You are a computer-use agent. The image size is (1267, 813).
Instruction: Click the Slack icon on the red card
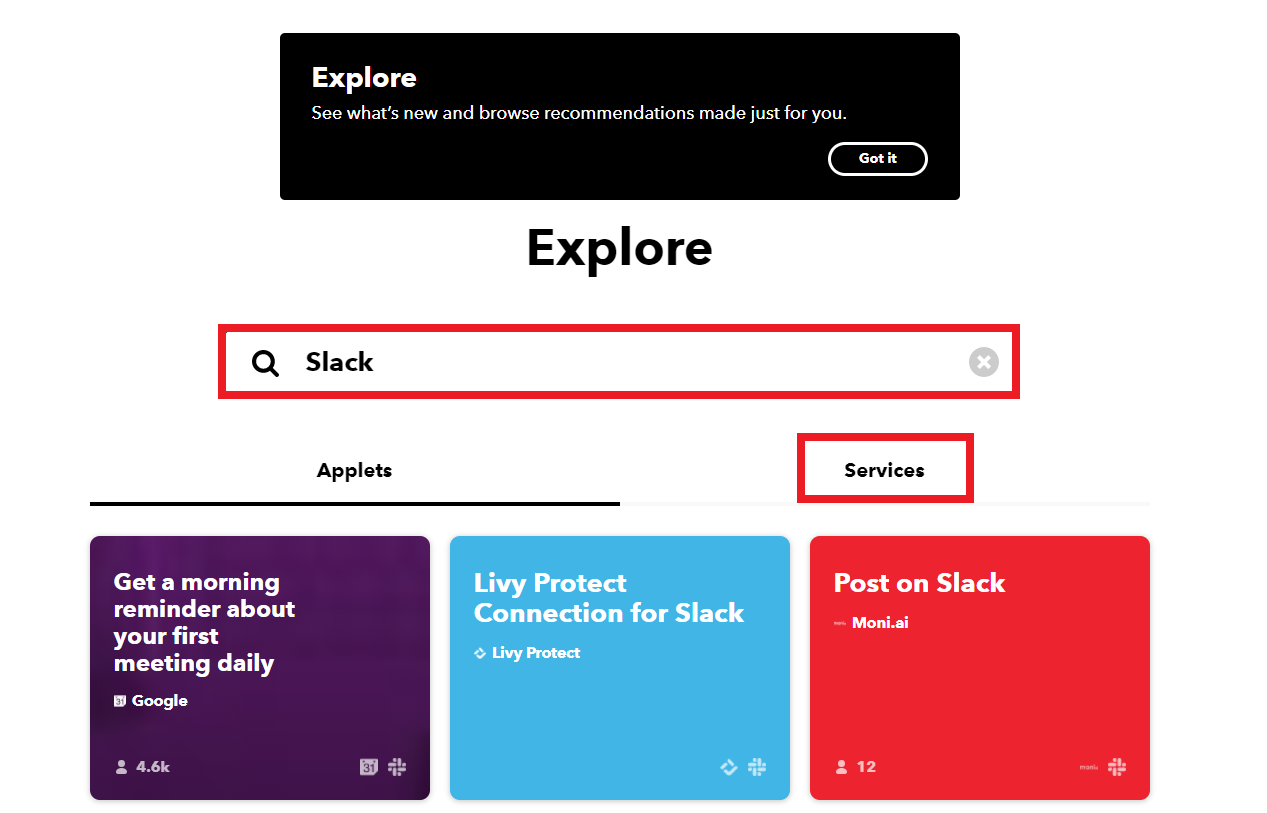[x=1117, y=767]
